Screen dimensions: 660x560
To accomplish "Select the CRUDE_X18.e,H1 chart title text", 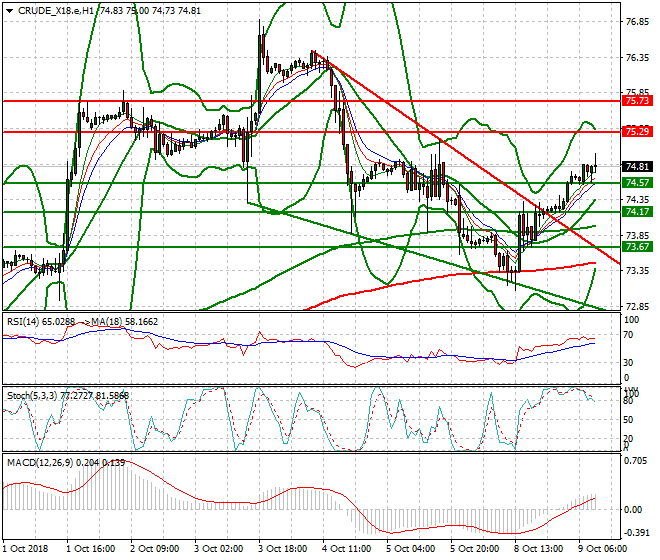I will coord(56,11).
